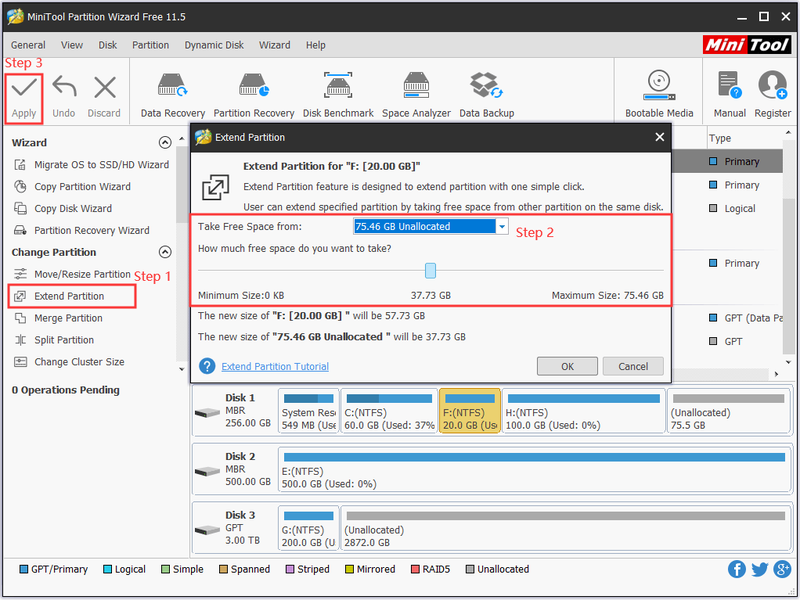Open the Facebook share icon

(736, 569)
